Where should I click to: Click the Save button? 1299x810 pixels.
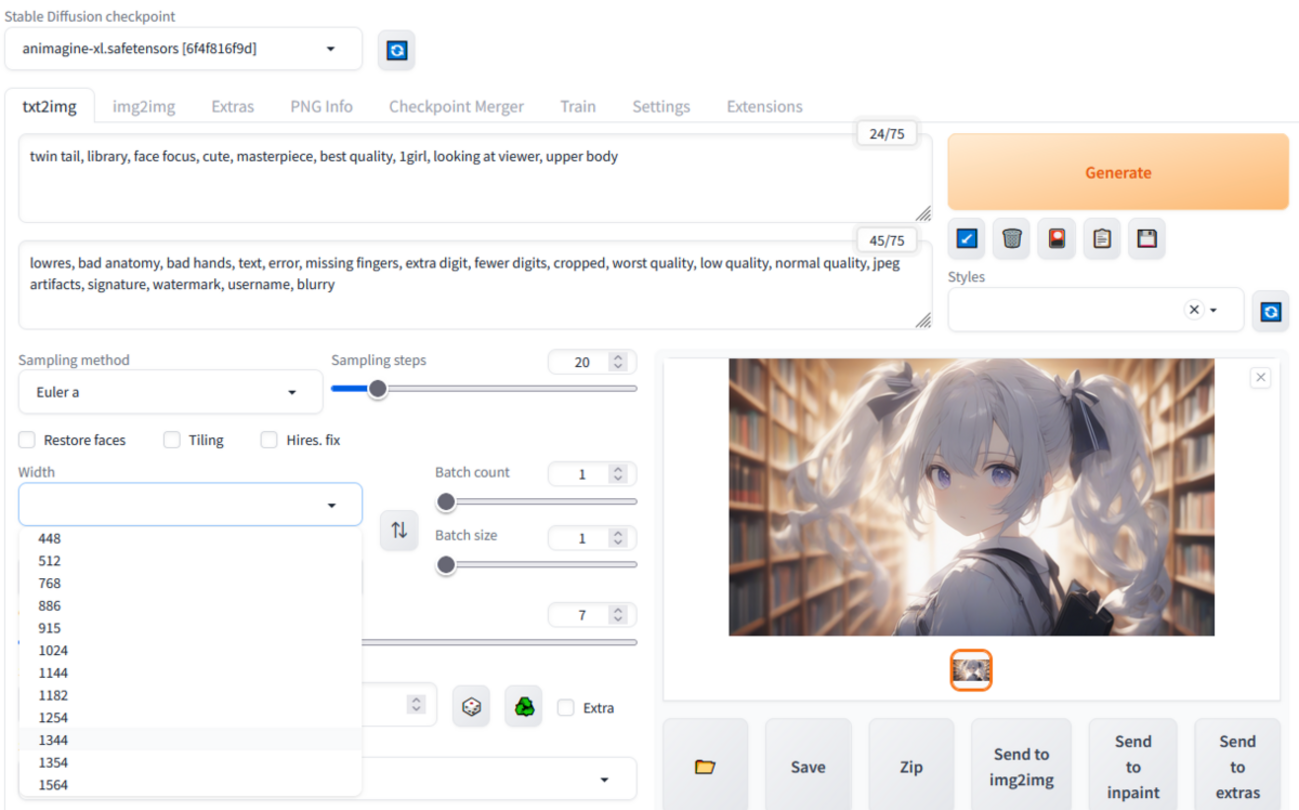click(808, 767)
